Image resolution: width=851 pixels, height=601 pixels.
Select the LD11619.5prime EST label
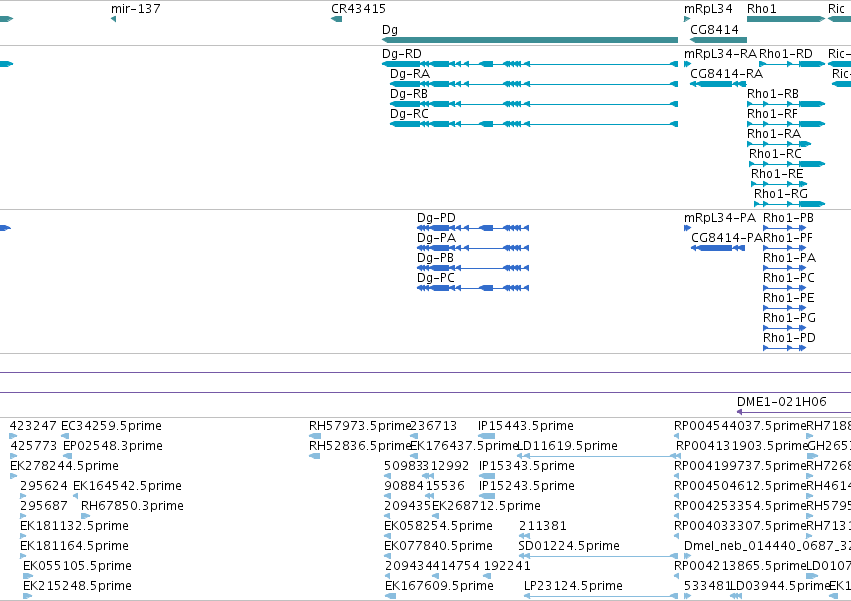(567, 446)
